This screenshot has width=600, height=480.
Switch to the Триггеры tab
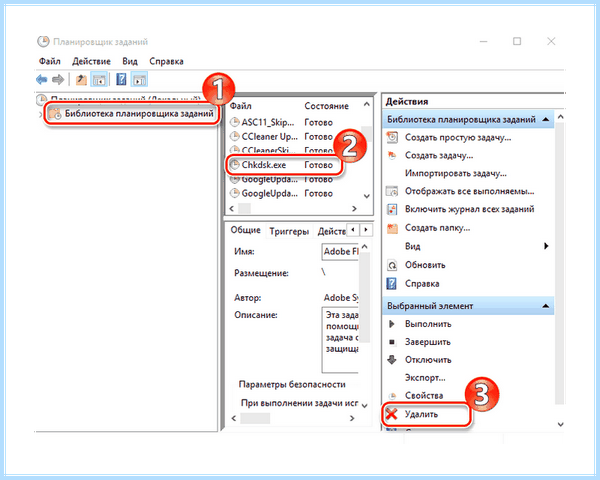[289, 231]
